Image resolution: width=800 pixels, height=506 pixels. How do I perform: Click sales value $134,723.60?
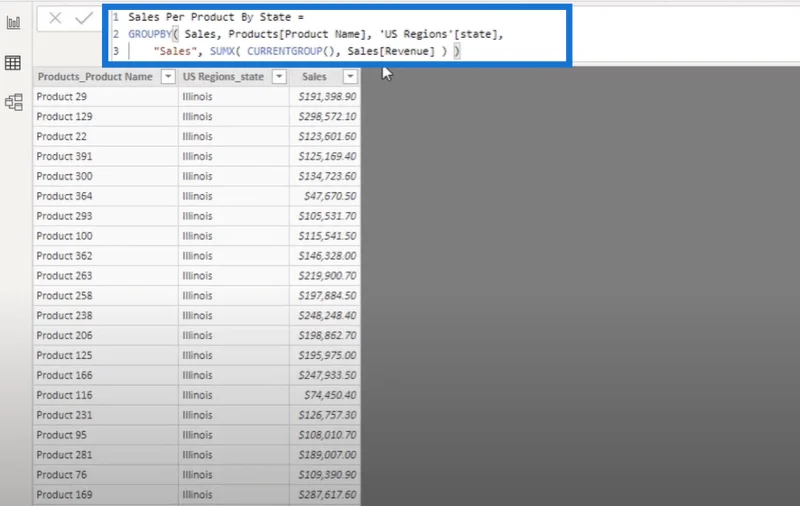(328, 176)
